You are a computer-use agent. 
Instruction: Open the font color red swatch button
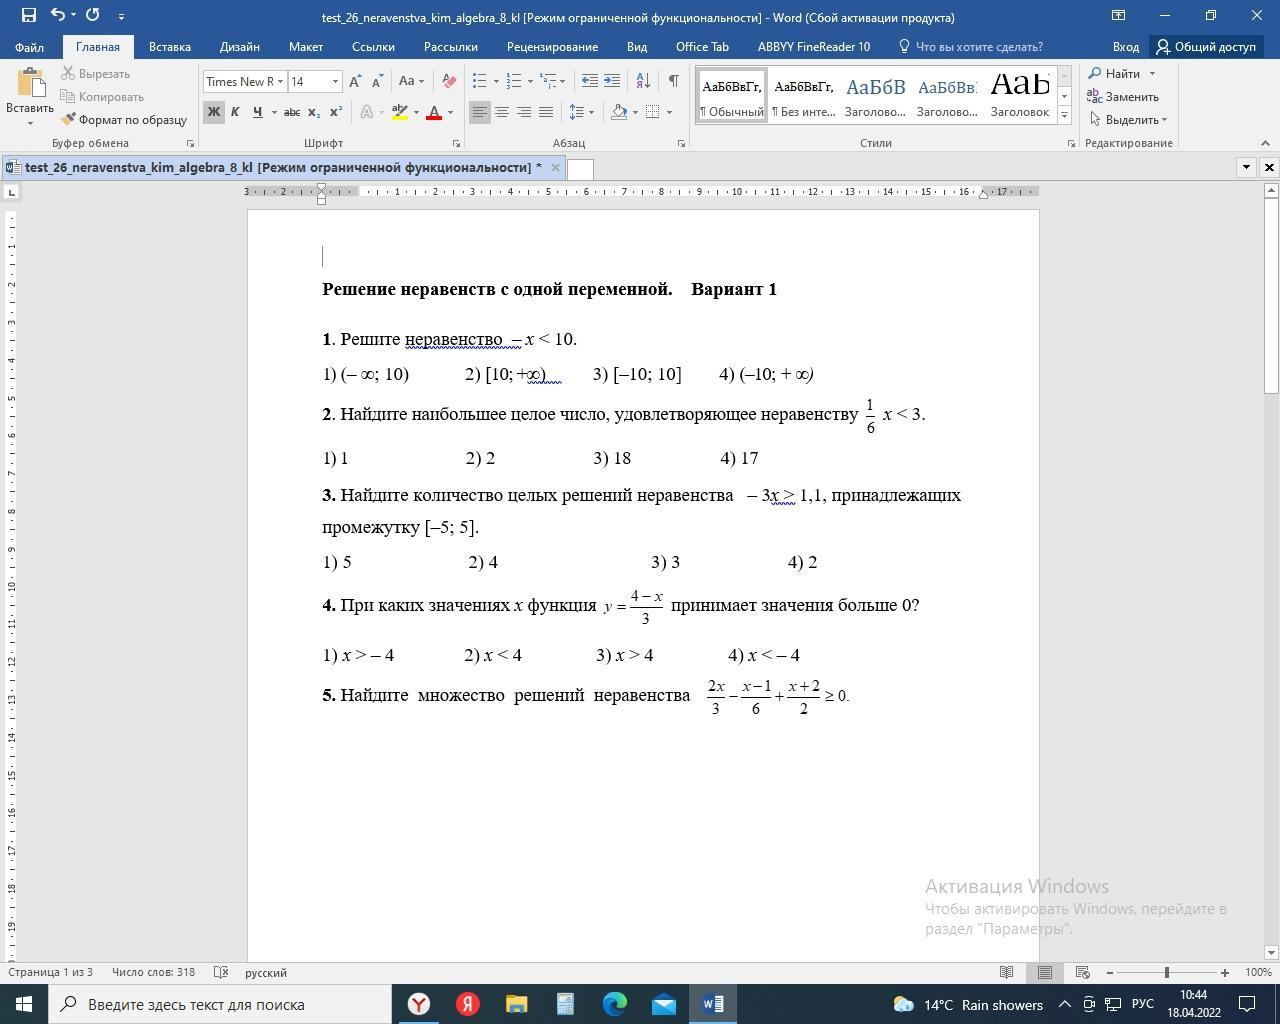(x=434, y=112)
